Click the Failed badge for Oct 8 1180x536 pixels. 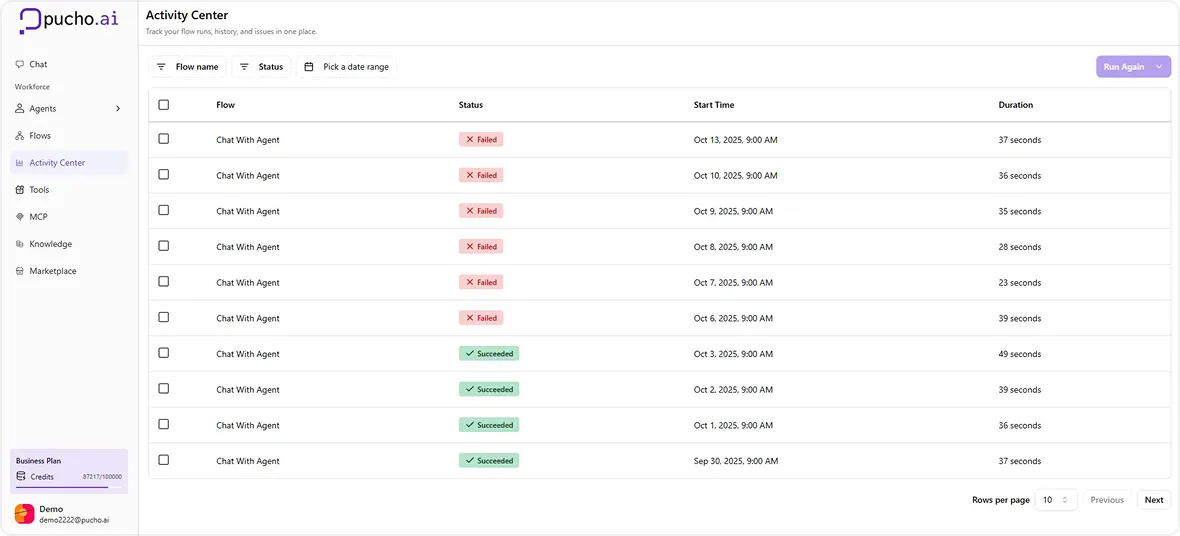[481, 246]
